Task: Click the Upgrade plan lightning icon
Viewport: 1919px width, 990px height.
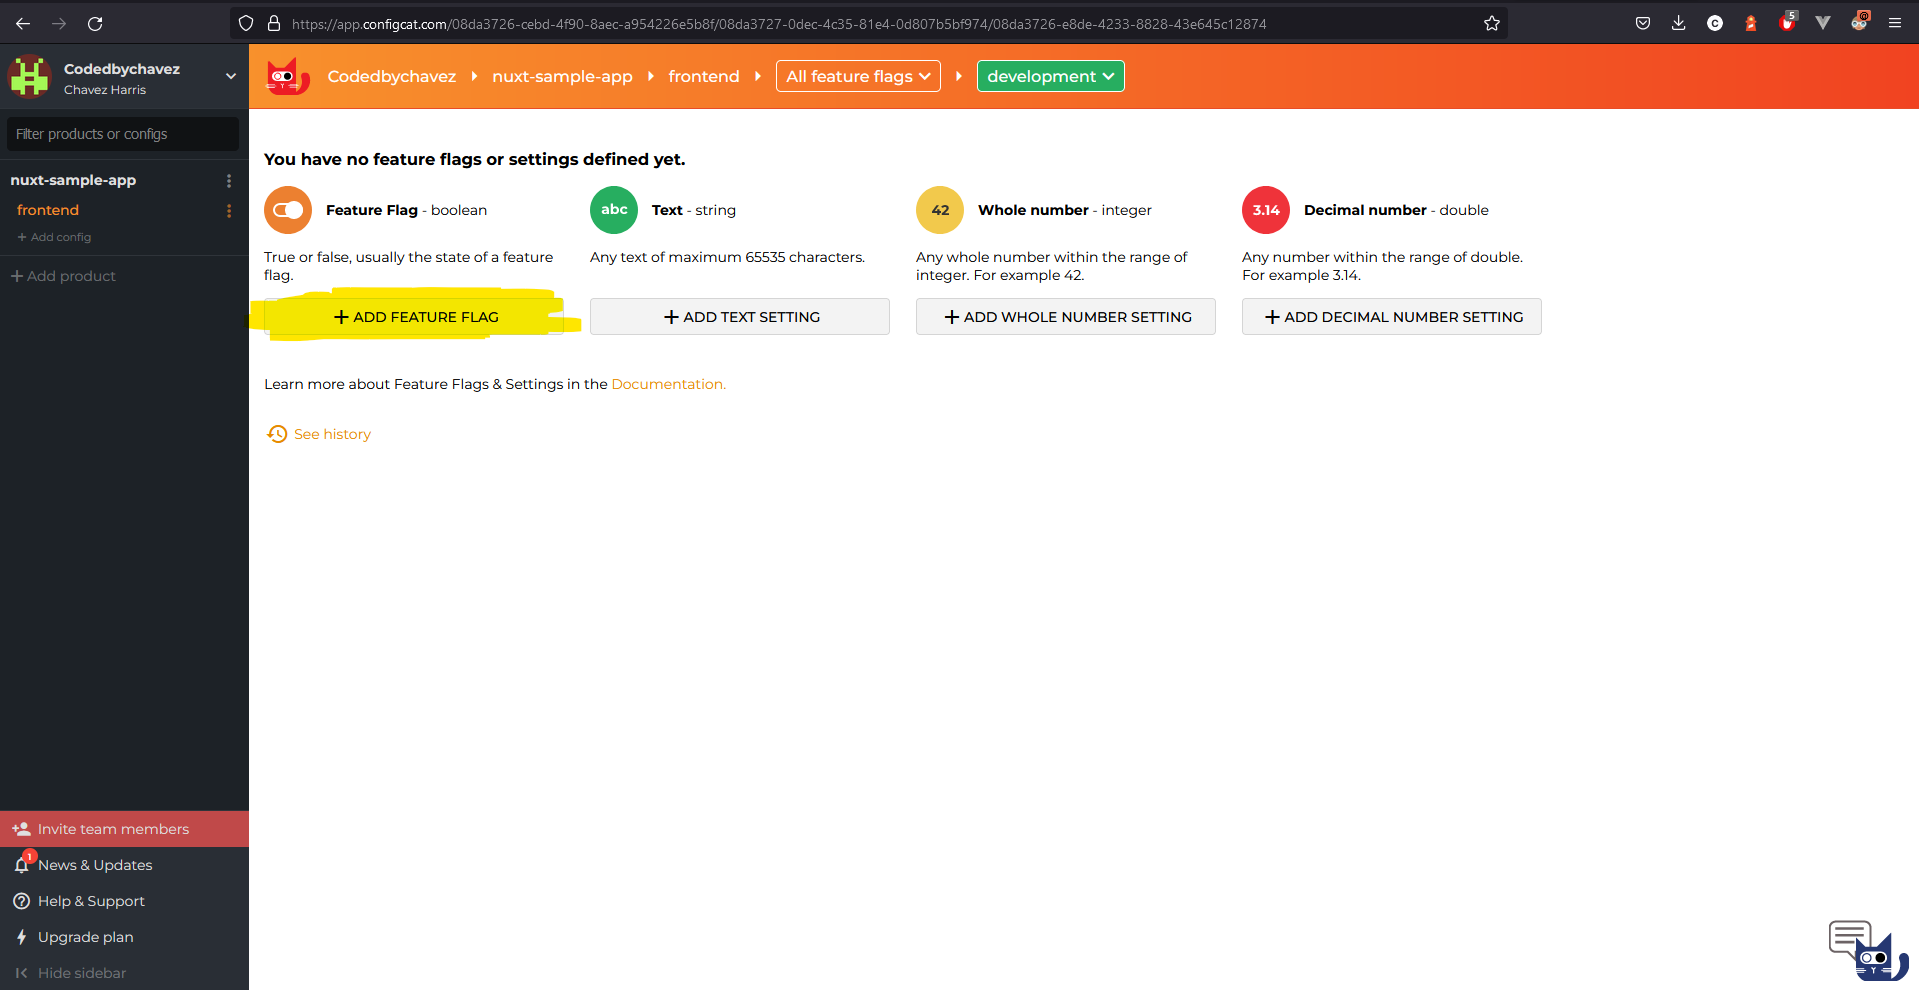Action: coord(21,937)
